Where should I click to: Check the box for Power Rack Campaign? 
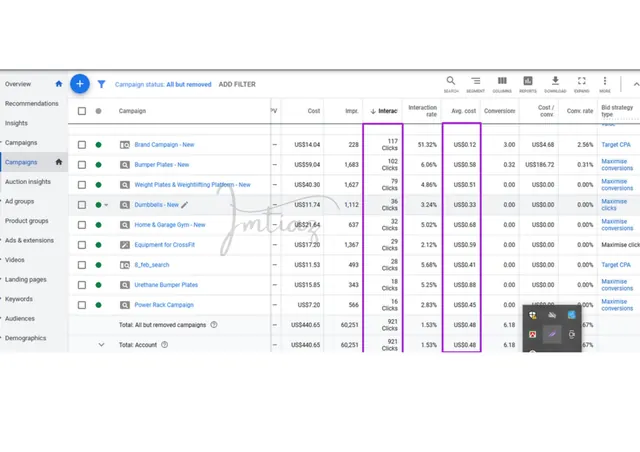pyautogui.click(x=82, y=305)
